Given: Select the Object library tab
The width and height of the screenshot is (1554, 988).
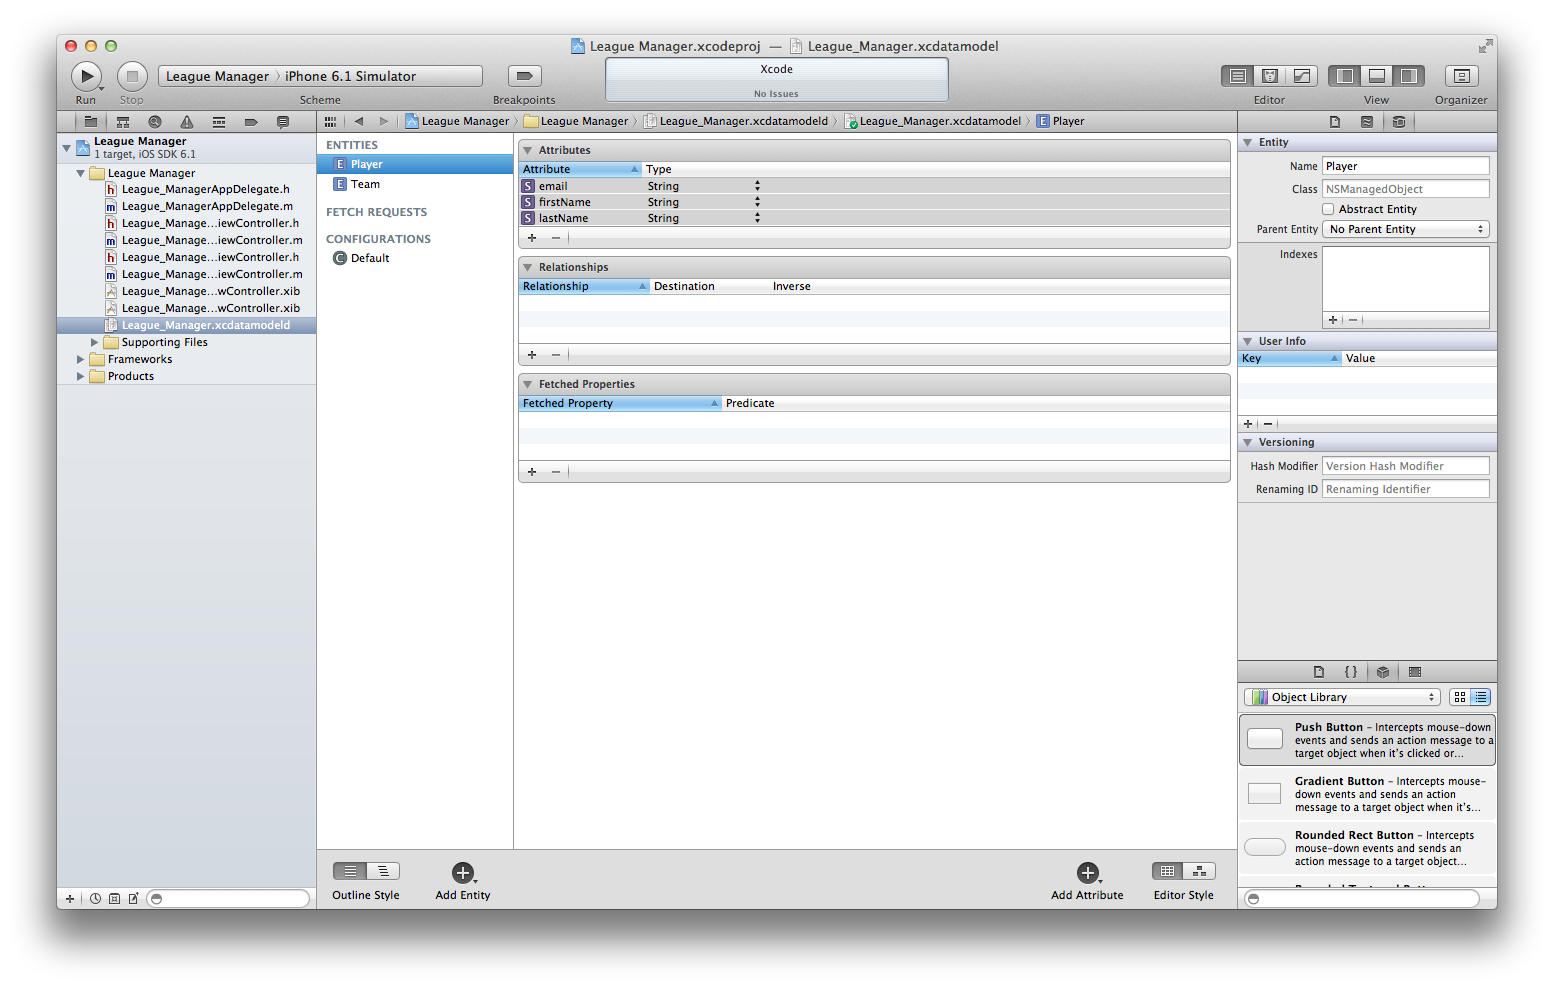Looking at the screenshot, I should [x=1383, y=672].
